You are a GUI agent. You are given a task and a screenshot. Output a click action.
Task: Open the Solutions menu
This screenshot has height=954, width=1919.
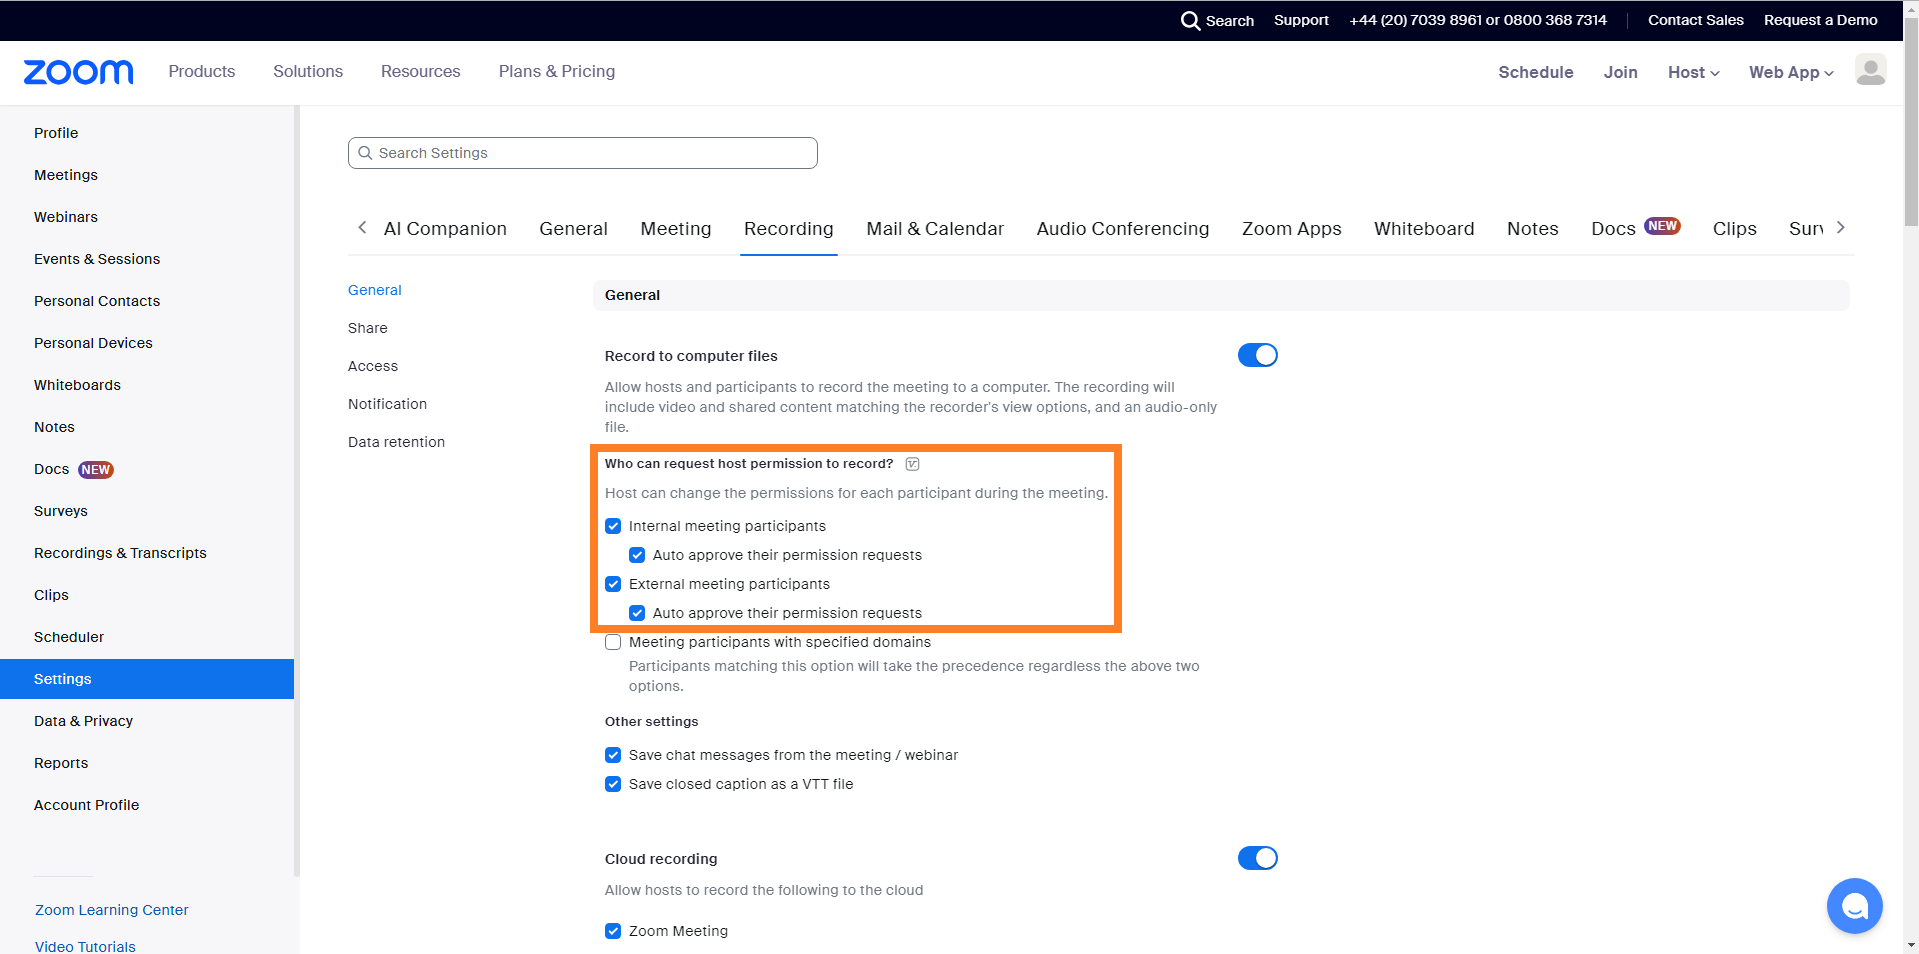coord(308,71)
